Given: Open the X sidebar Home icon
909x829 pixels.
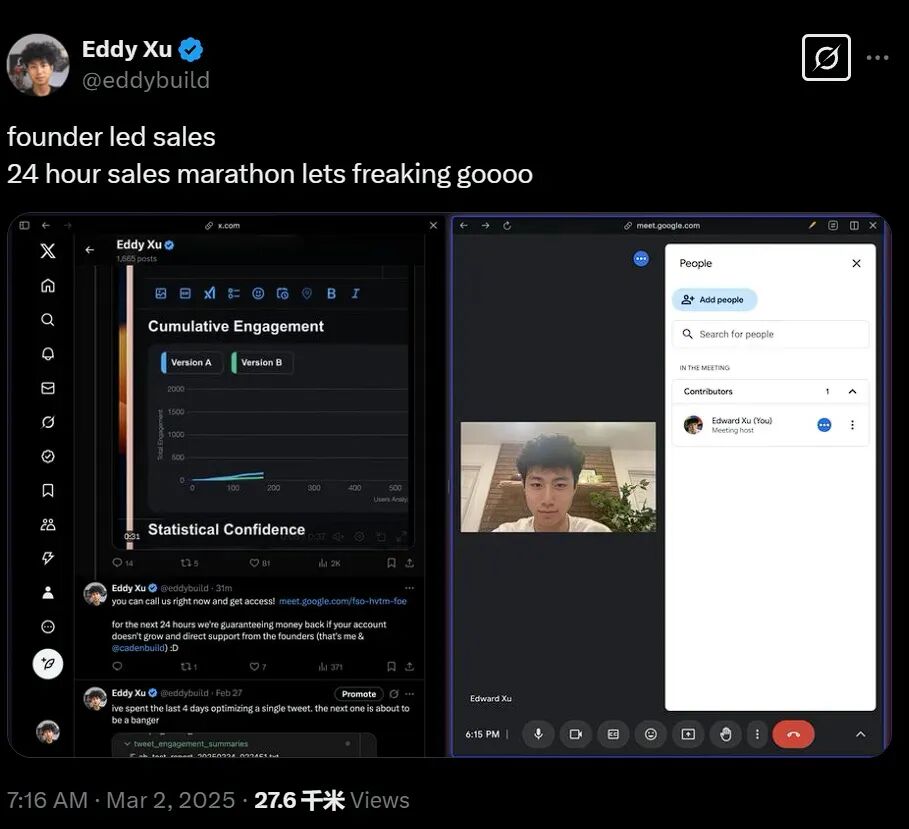Looking at the screenshot, I should click(x=48, y=285).
